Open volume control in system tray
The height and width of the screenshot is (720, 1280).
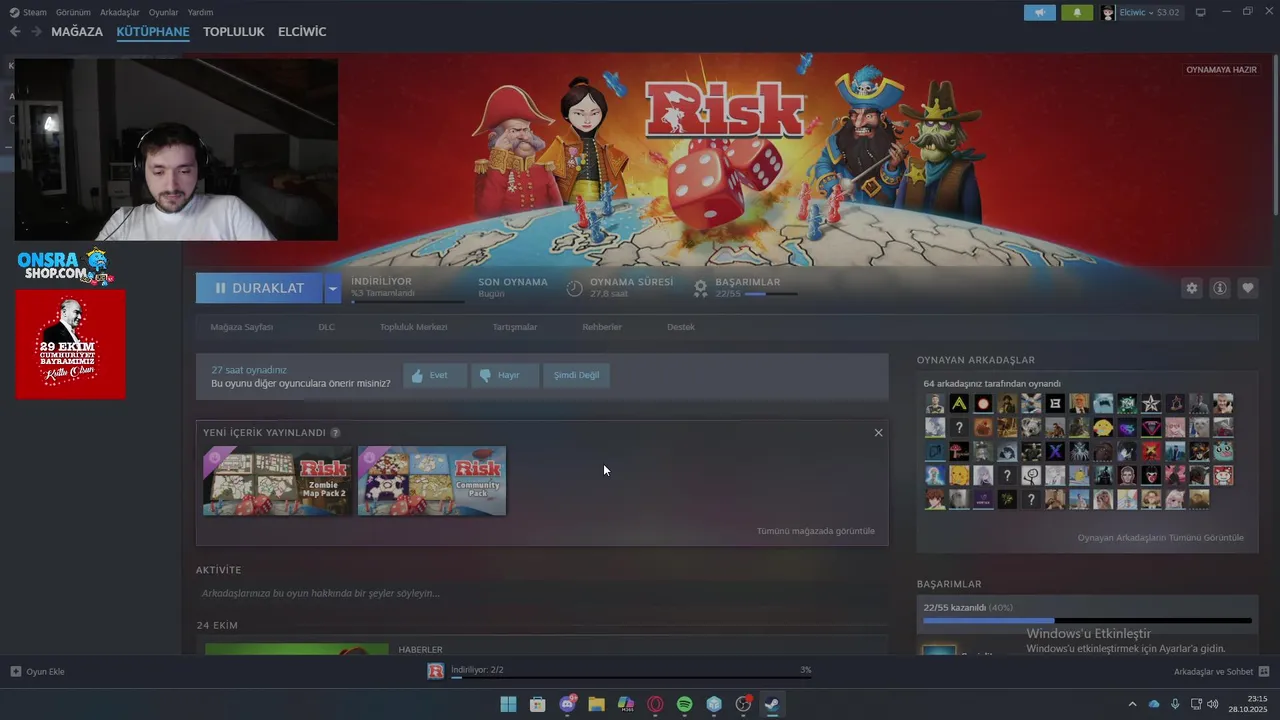coord(1213,704)
